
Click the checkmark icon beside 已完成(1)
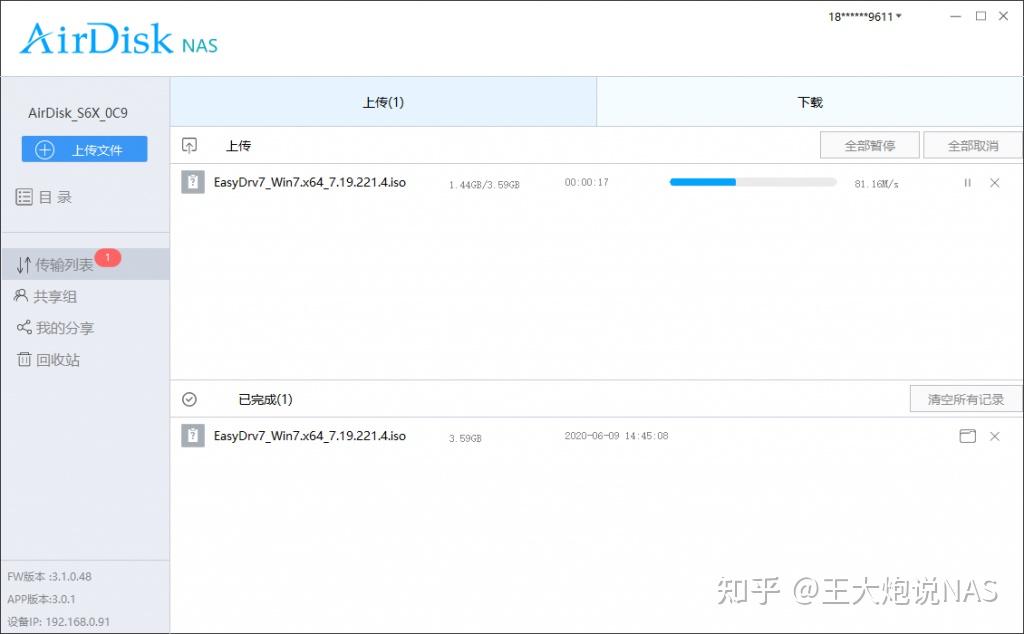(x=189, y=398)
